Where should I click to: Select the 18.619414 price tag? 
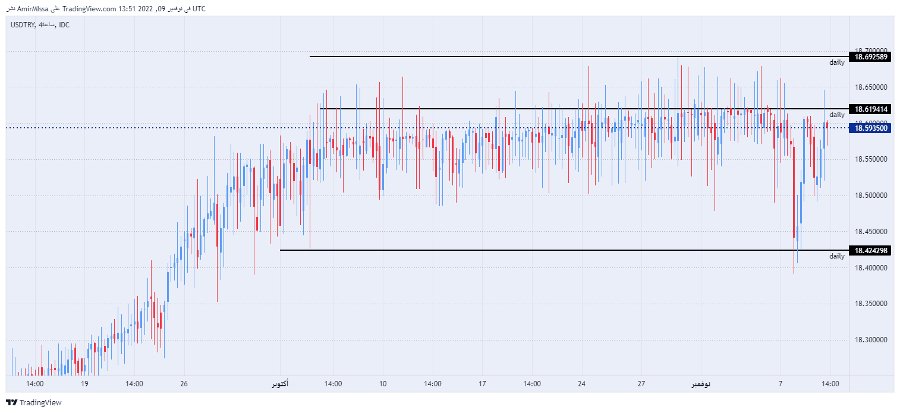click(x=871, y=108)
